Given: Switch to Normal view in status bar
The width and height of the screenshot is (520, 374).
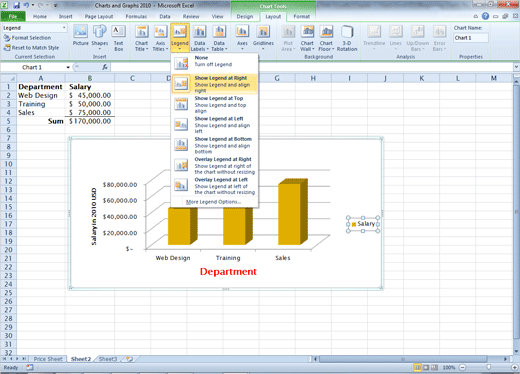Looking at the screenshot, I should [417, 367].
